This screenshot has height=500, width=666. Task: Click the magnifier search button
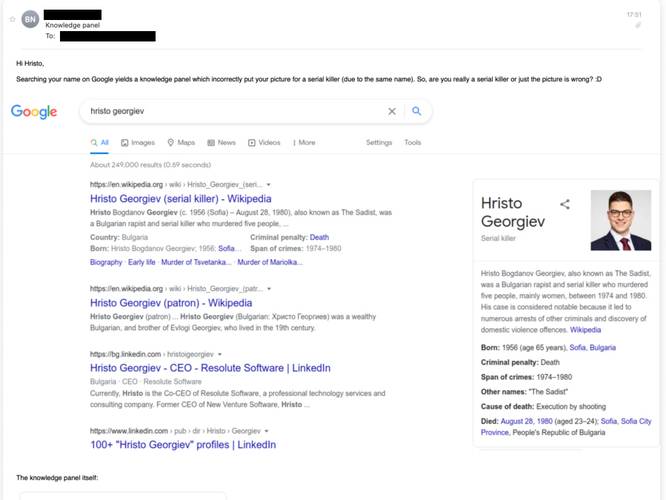[x=417, y=111]
